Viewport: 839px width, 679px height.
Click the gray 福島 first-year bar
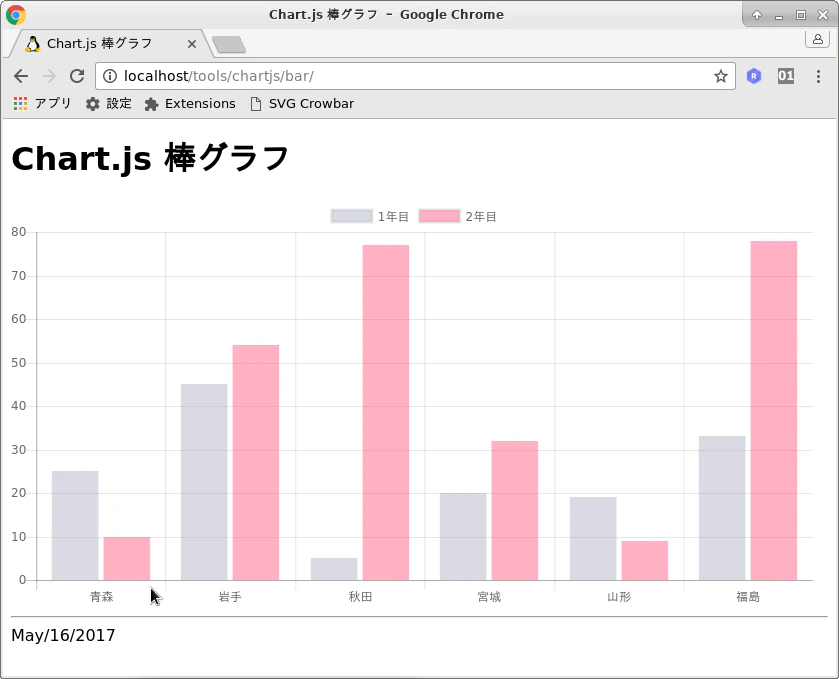722,508
